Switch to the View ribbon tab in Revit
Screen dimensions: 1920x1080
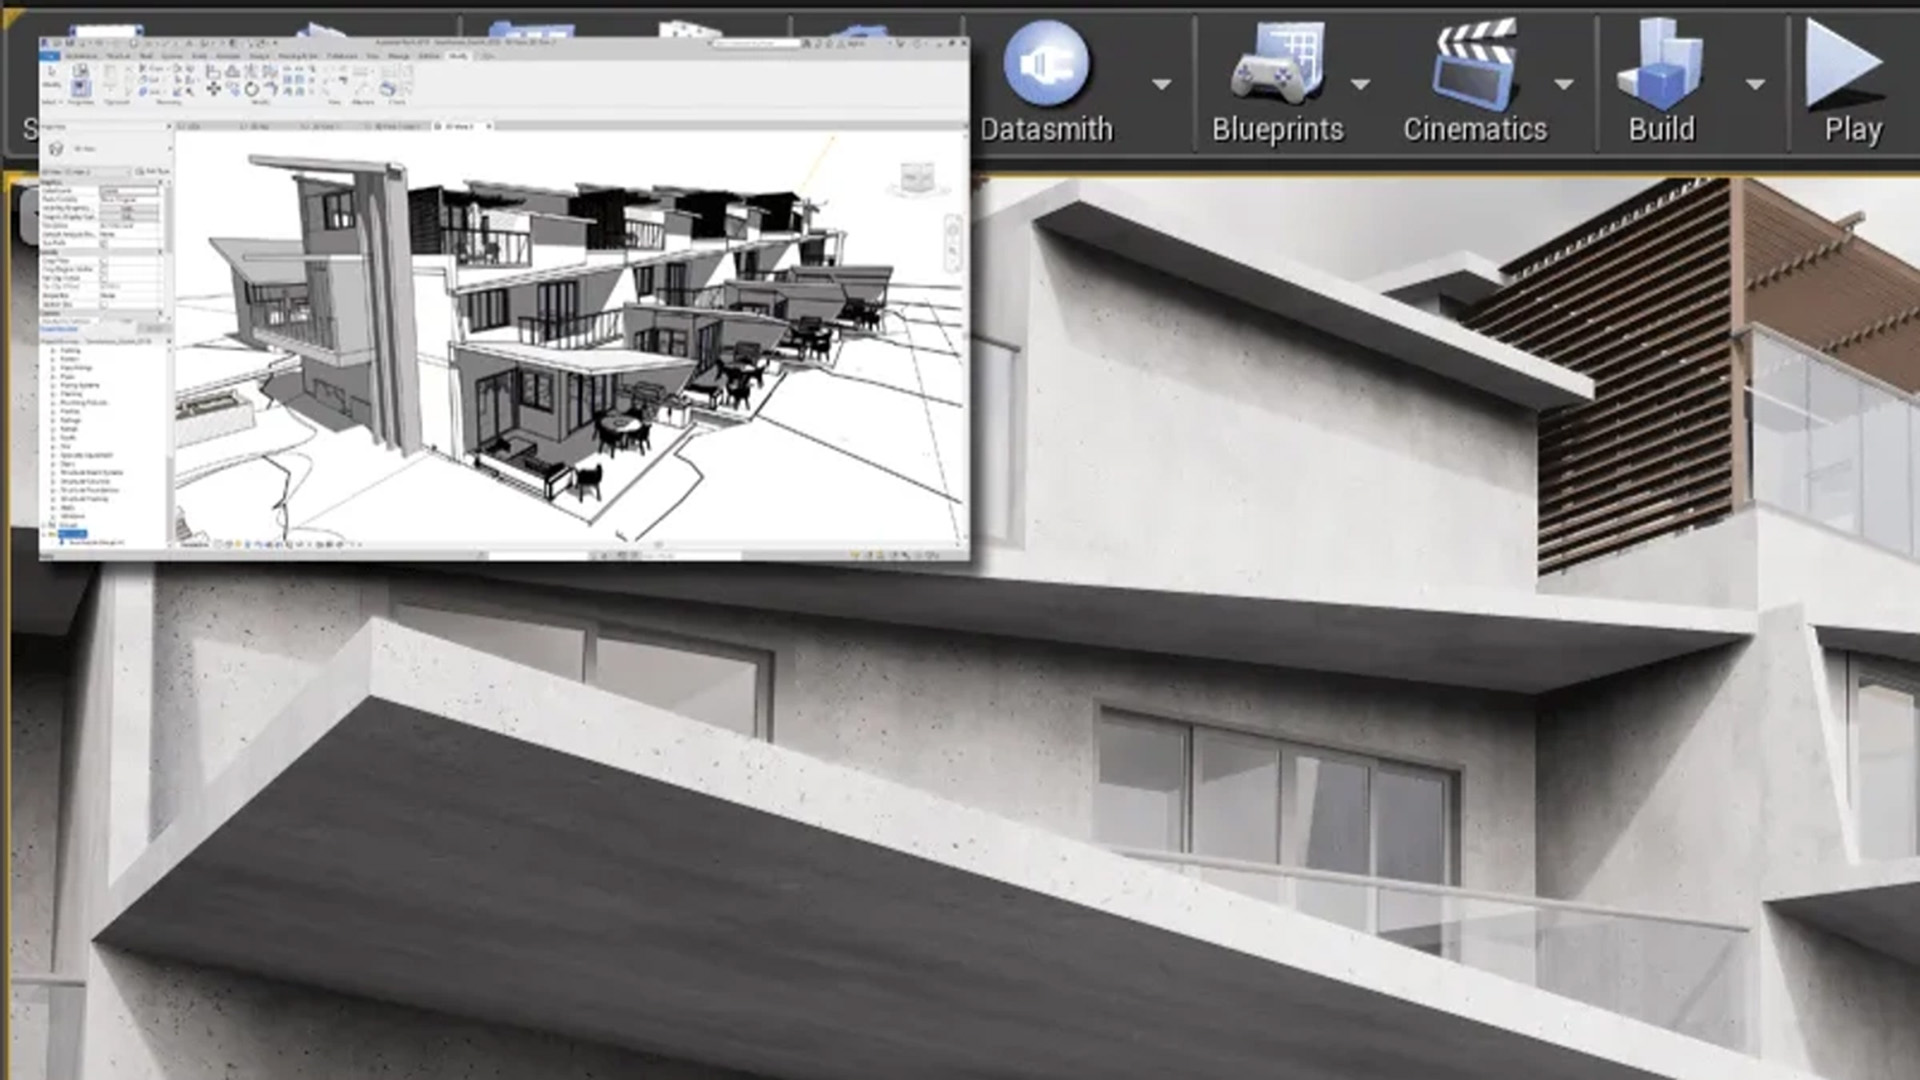pyautogui.click(x=372, y=56)
